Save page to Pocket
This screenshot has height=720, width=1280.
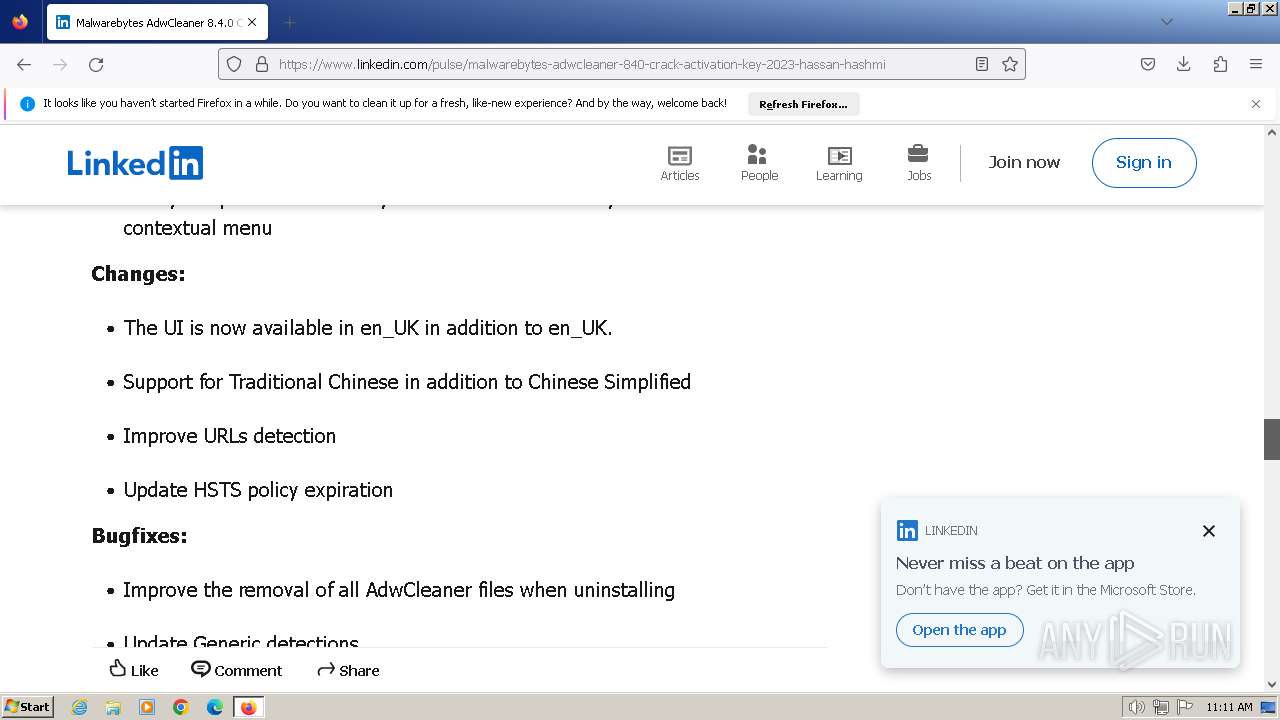click(1148, 64)
